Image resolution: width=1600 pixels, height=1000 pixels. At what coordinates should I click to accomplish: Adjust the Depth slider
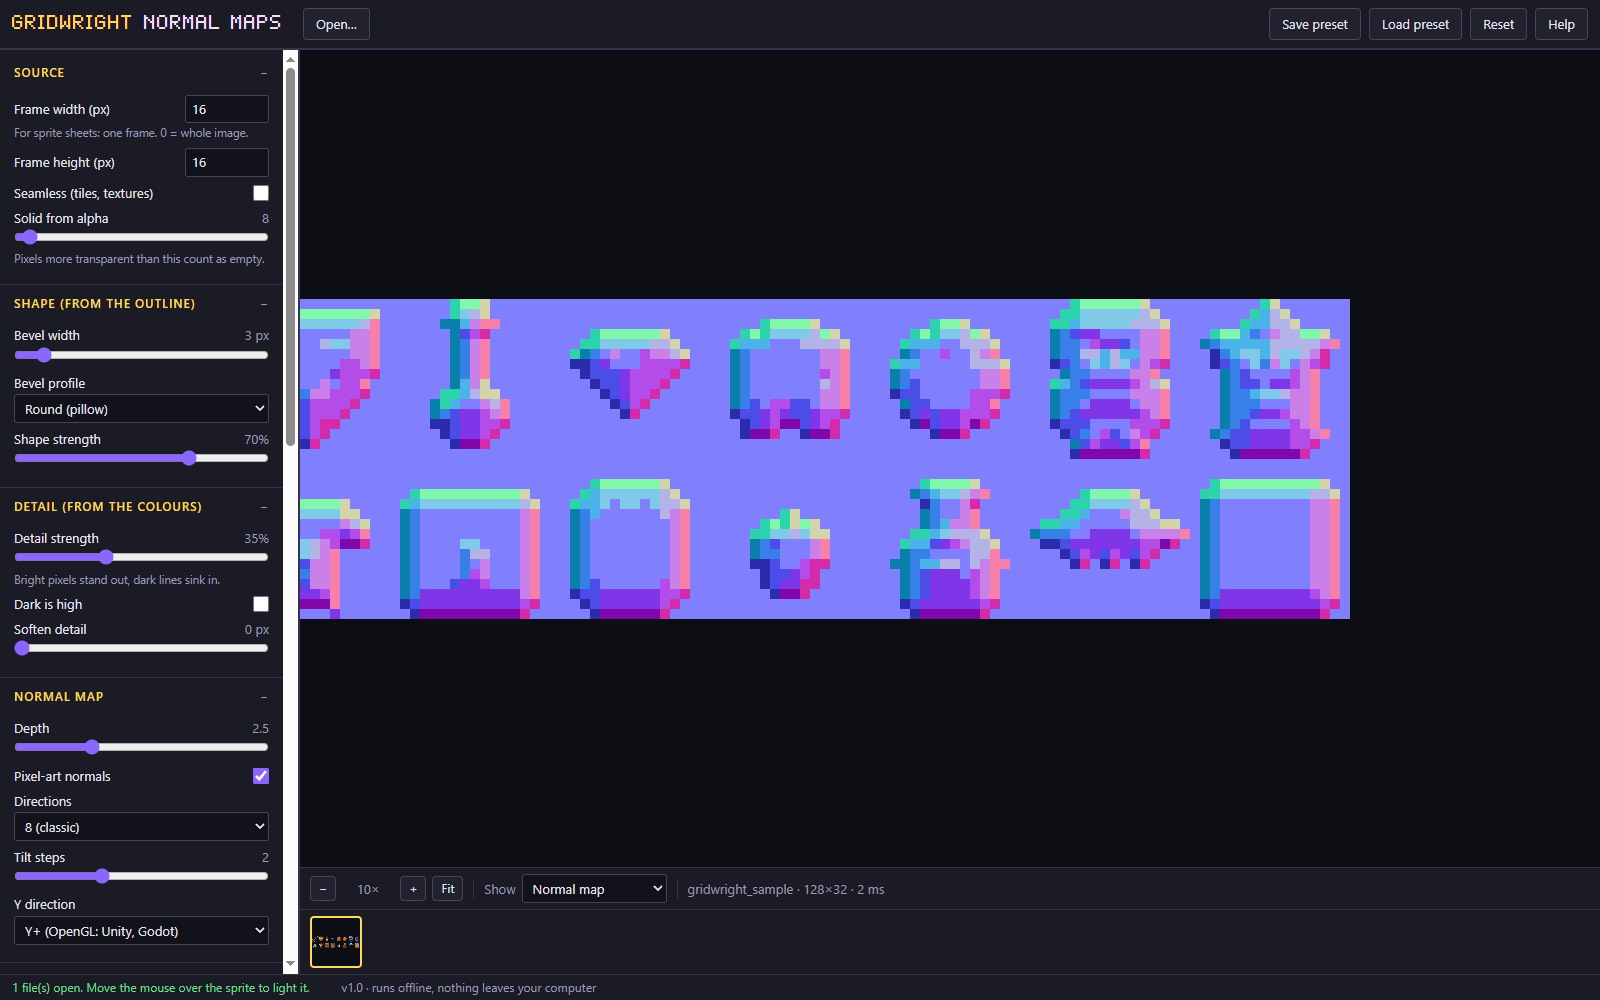click(141, 747)
